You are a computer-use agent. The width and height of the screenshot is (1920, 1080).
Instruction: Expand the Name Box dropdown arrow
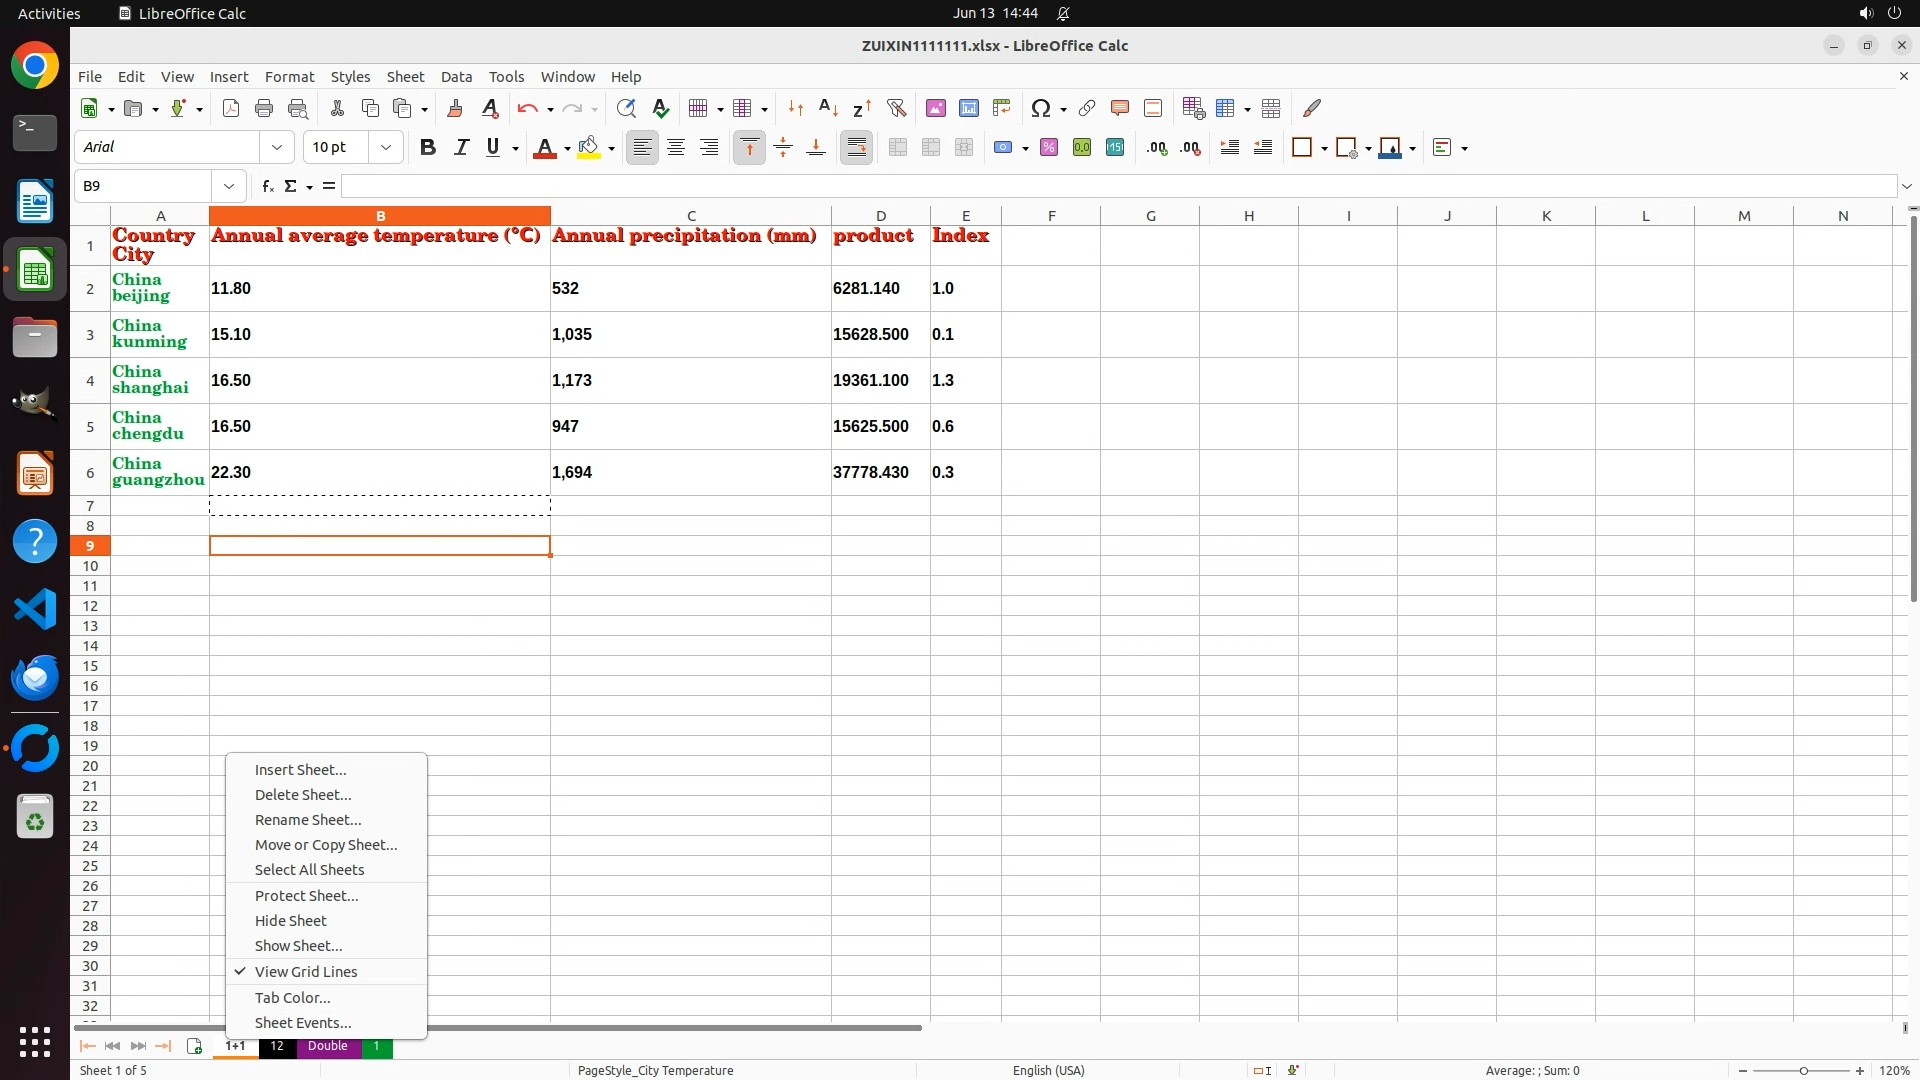point(229,186)
